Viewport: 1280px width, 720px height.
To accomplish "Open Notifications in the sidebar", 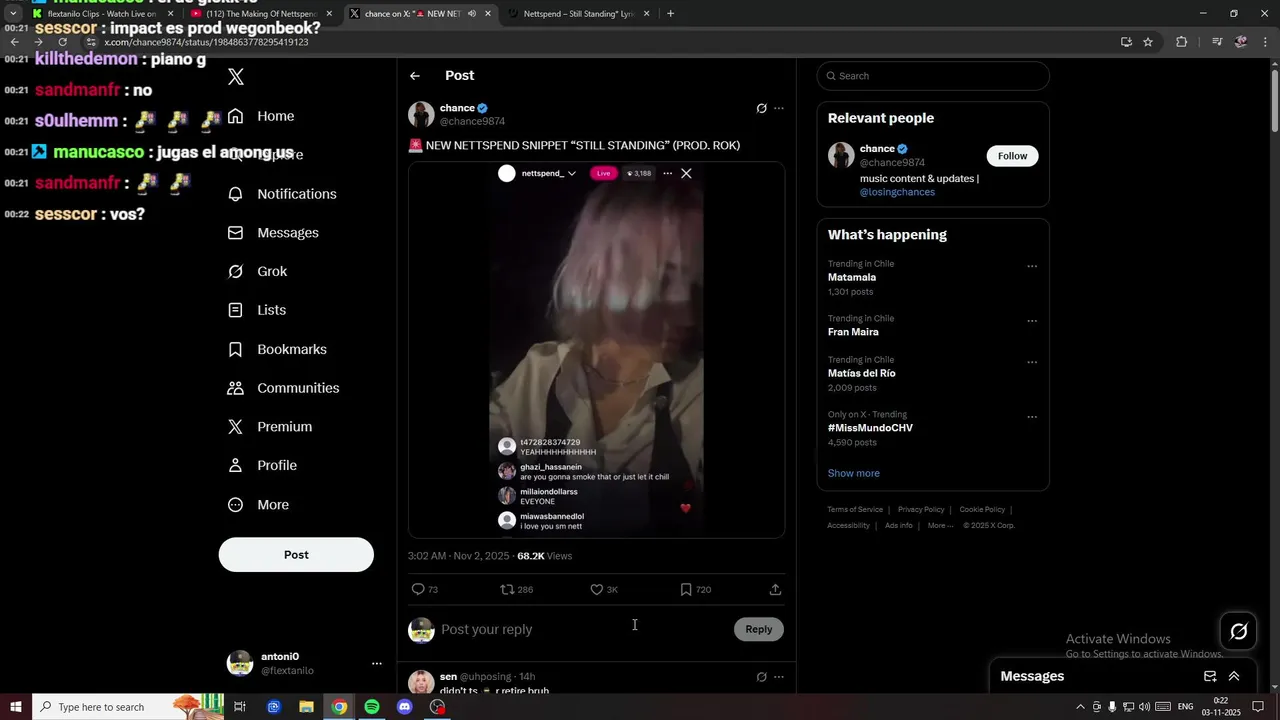I will click(282, 194).
